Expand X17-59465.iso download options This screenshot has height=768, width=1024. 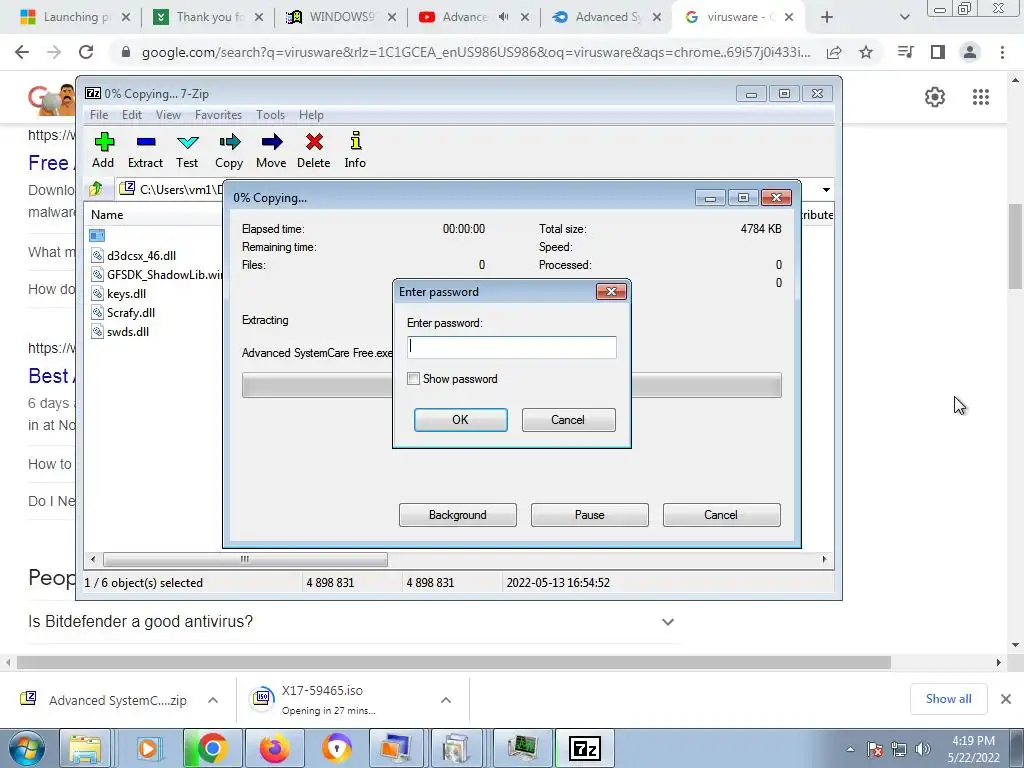pos(446,700)
